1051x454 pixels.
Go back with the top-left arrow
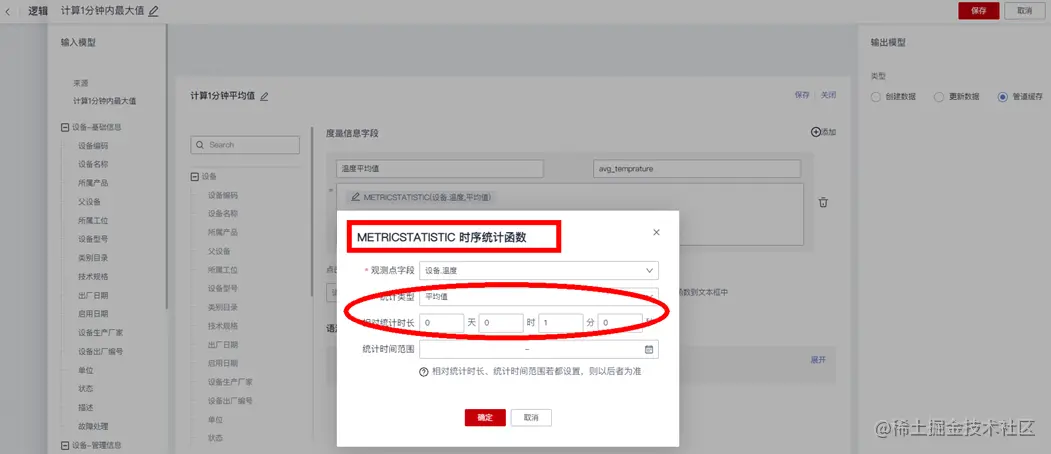7,11
